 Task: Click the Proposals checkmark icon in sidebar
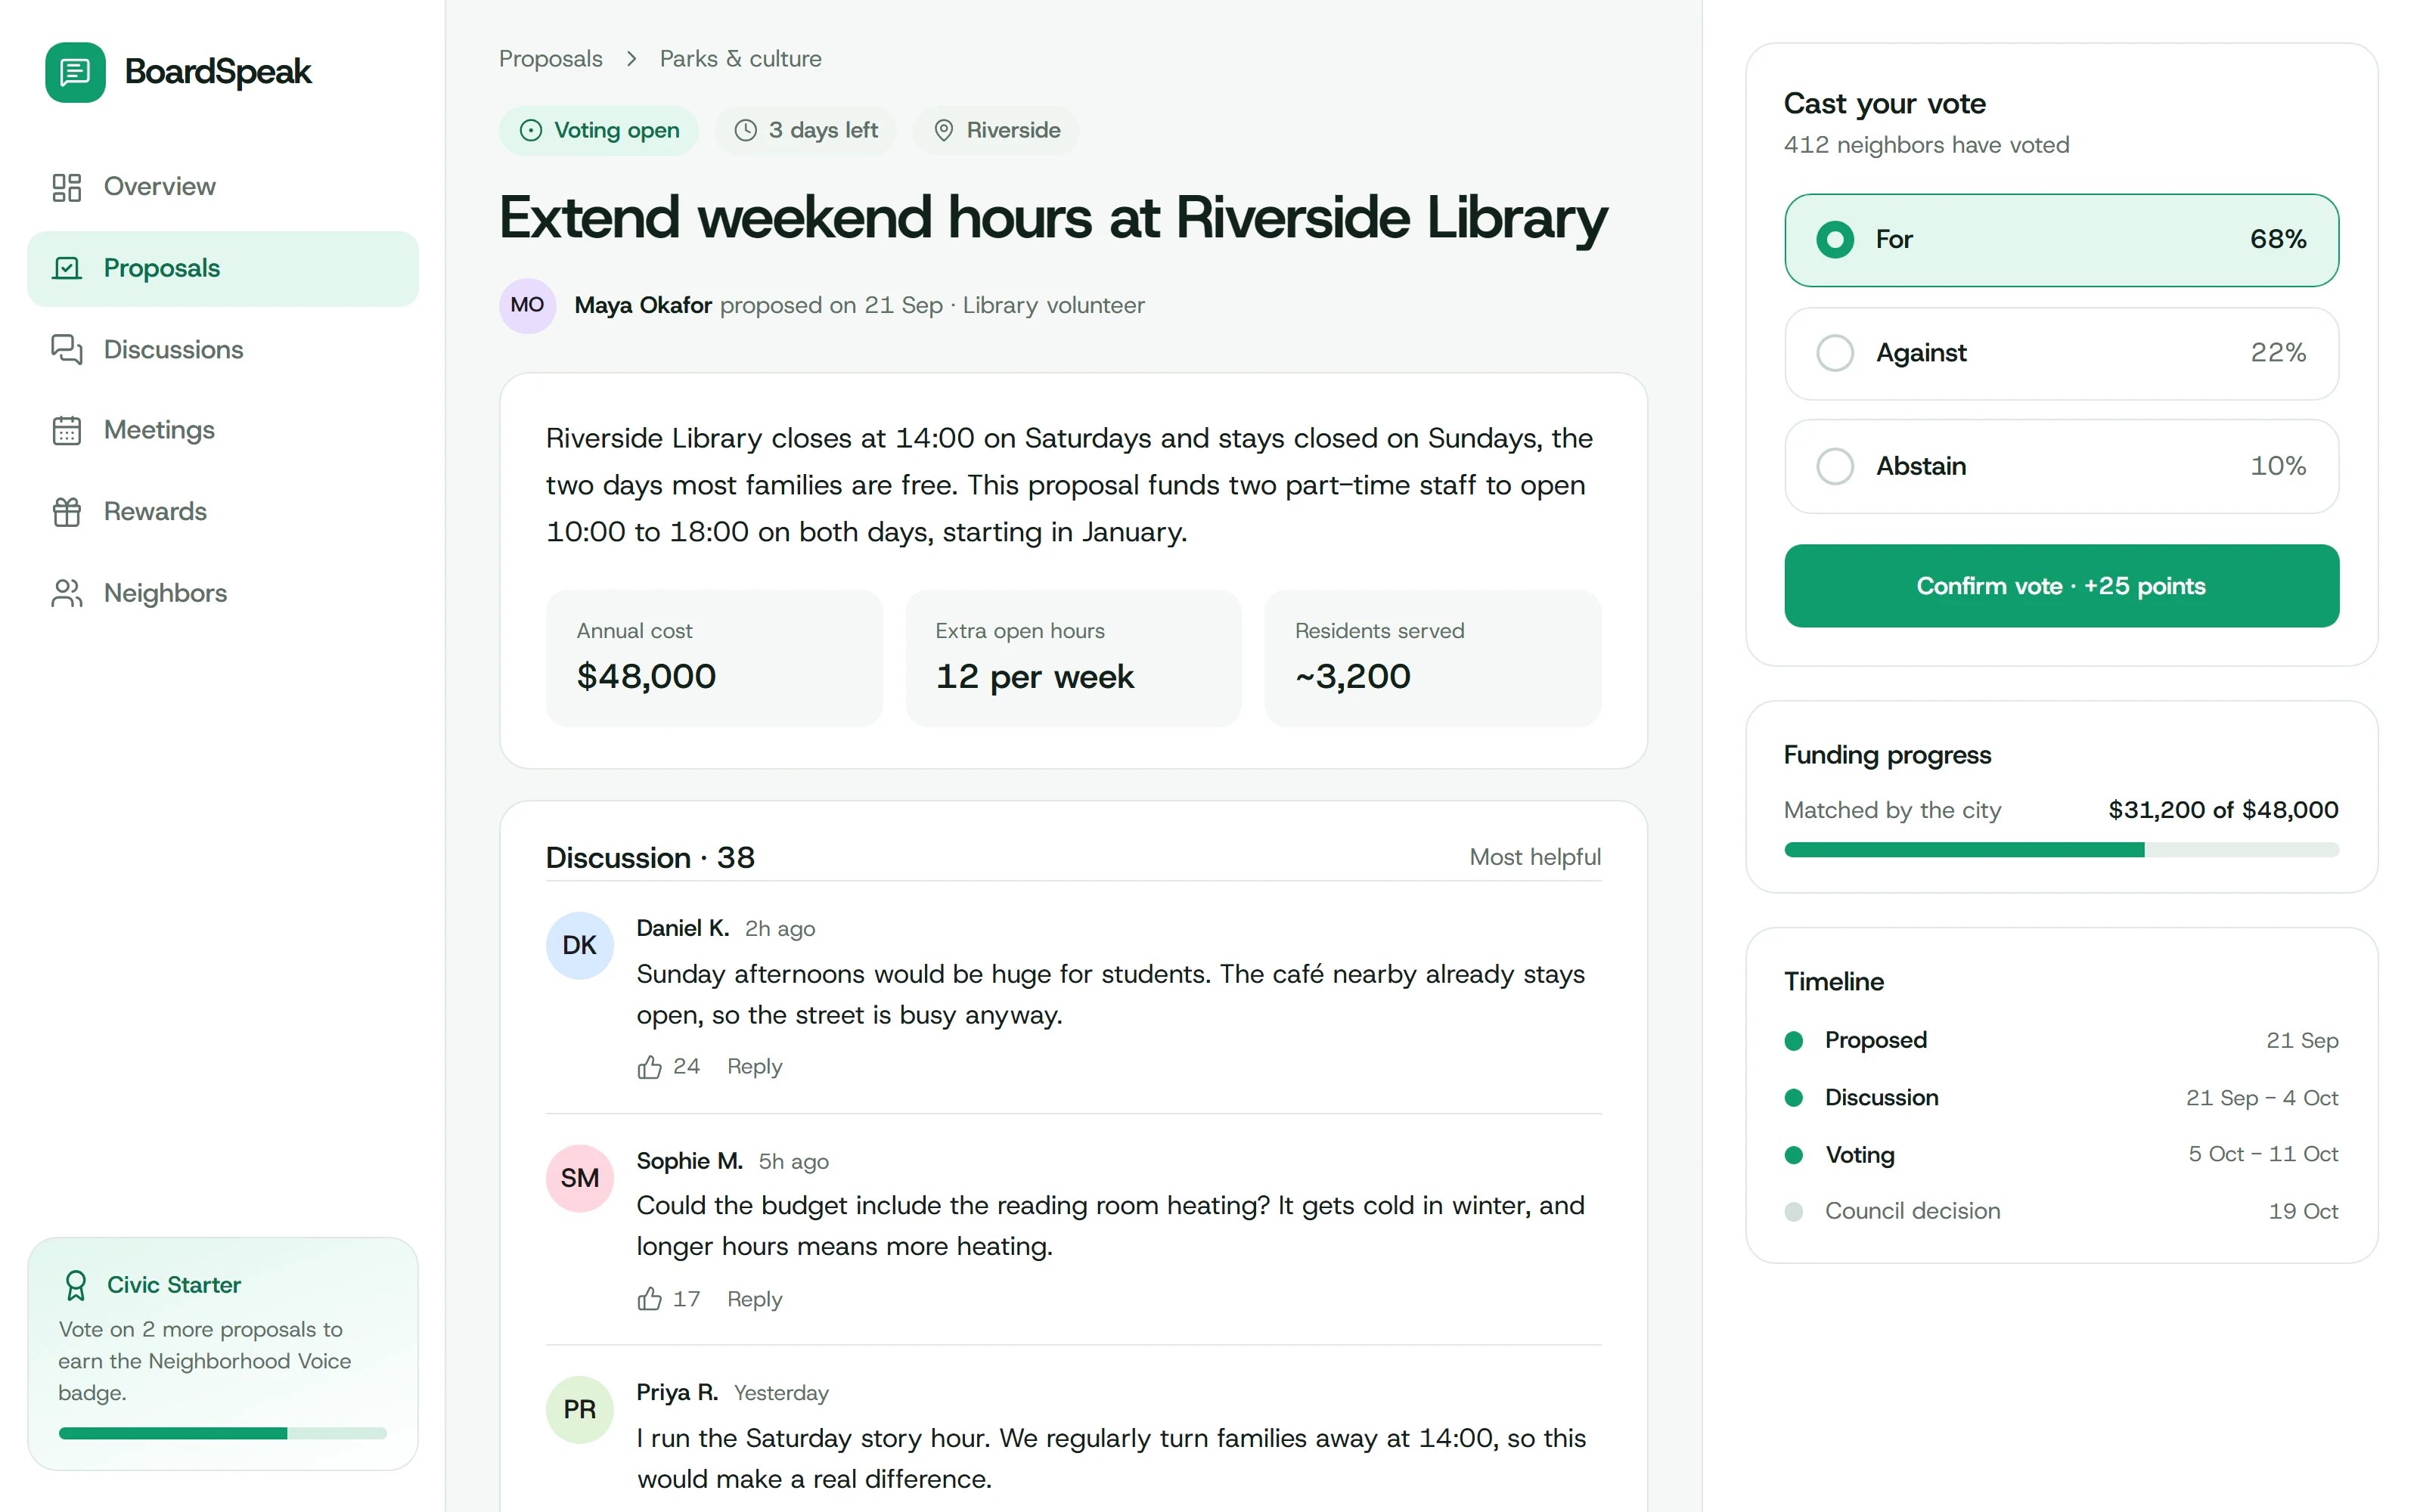tap(67, 268)
